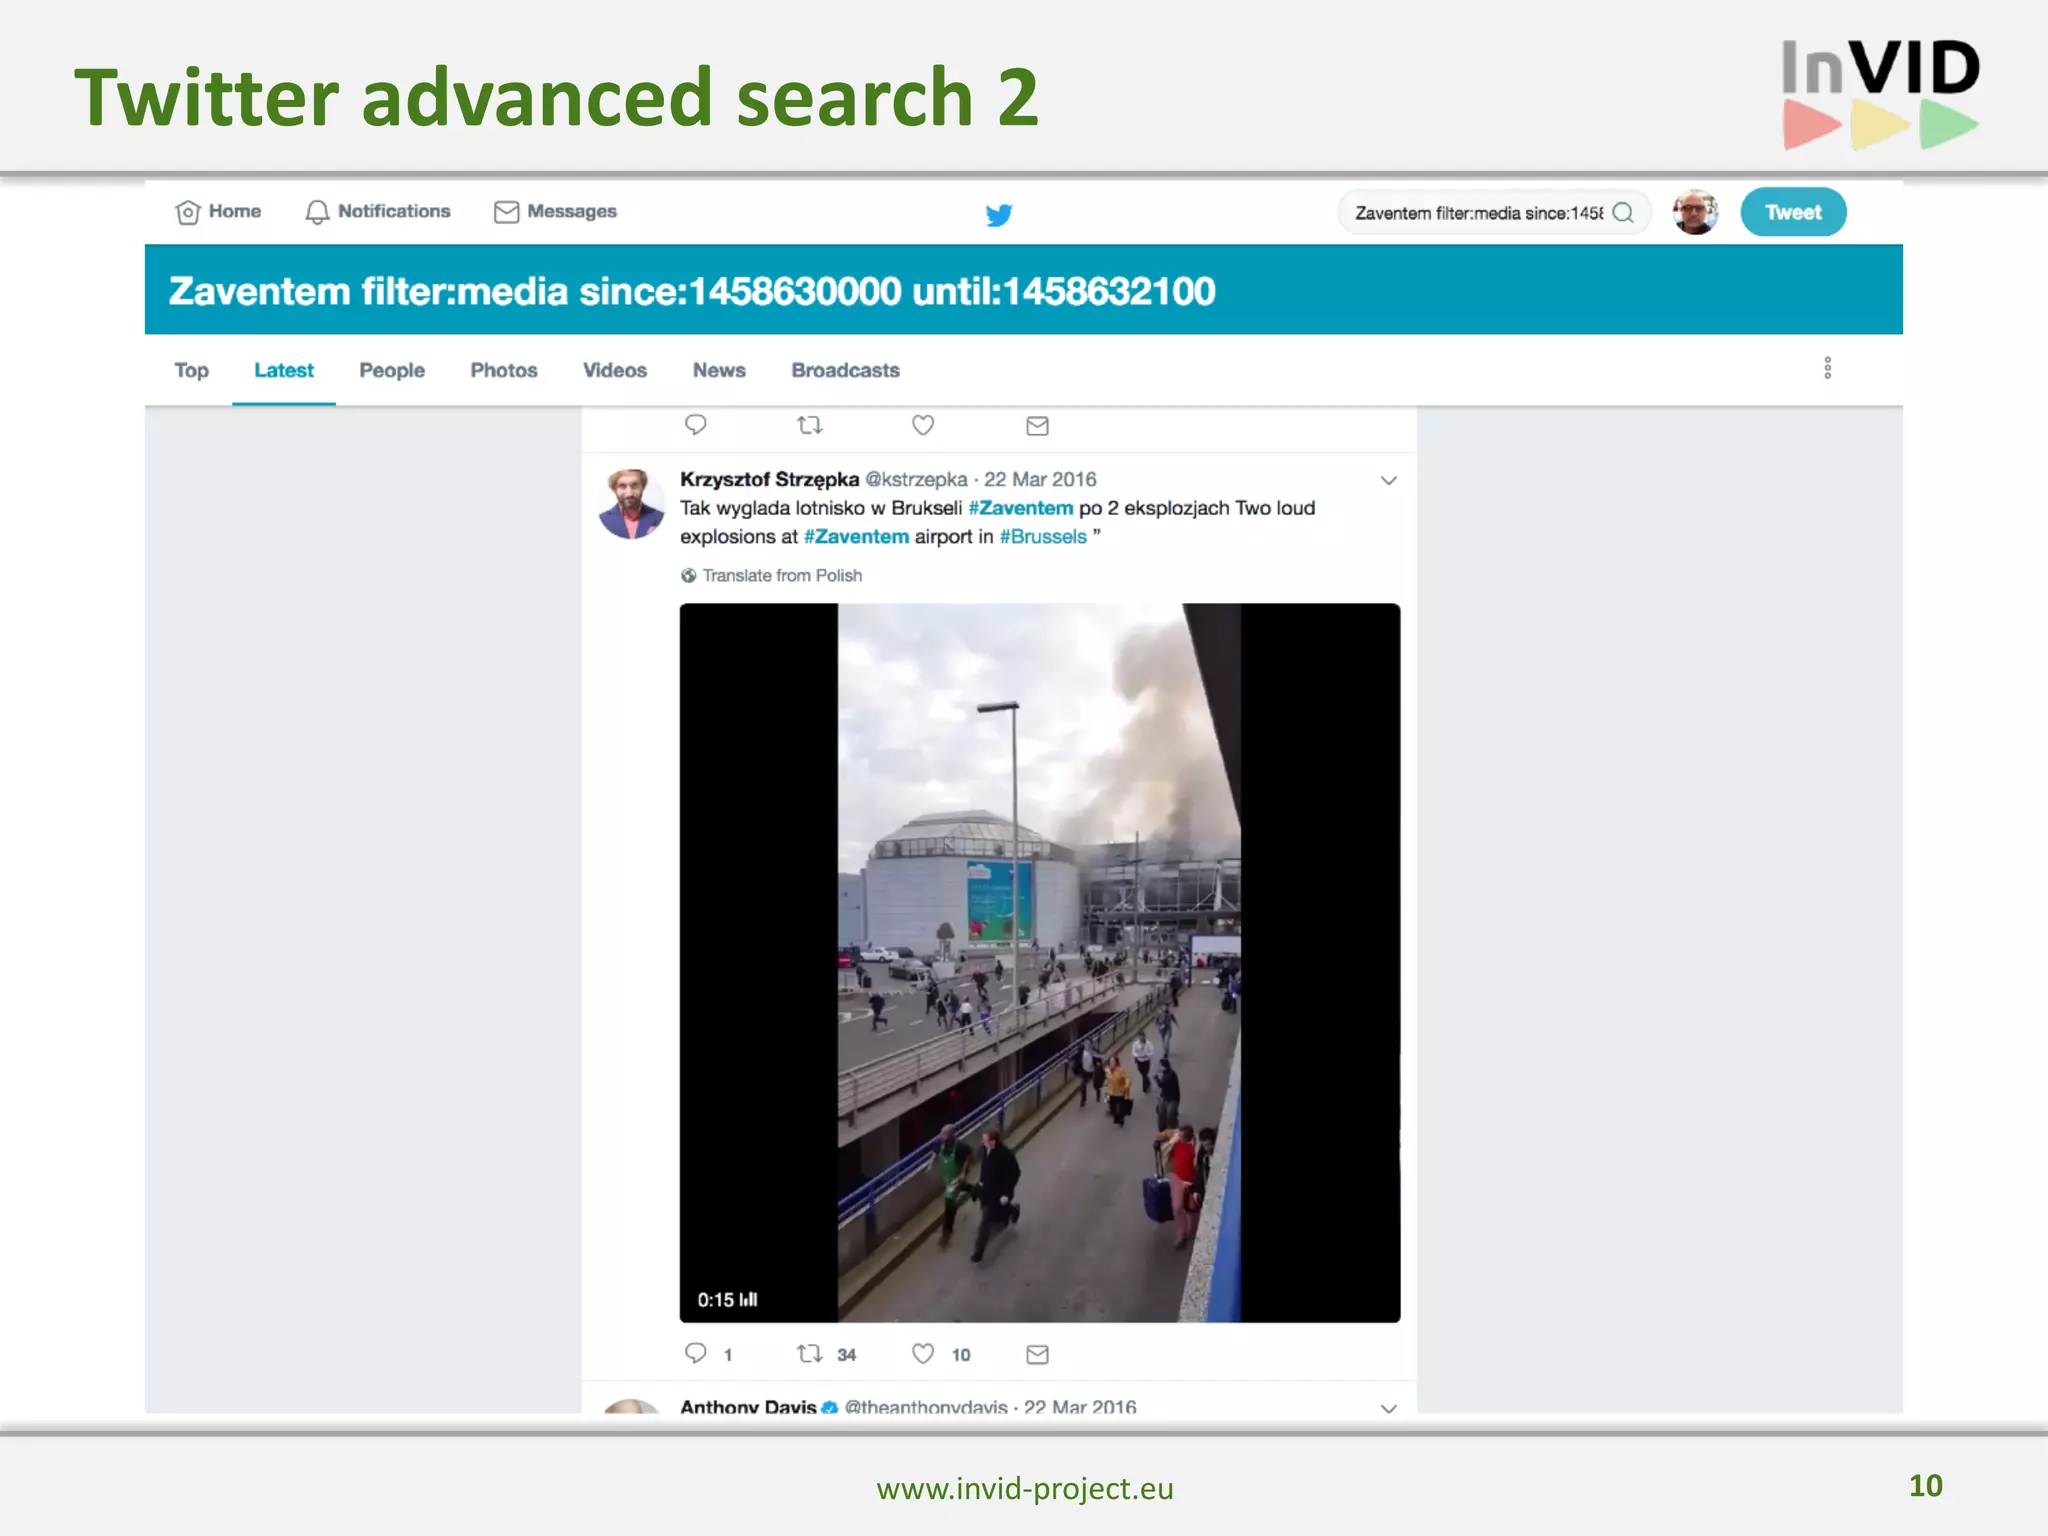Select the Latest tab
Image resolution: width=2048 pixels, height=1536 pixels.
(284, 370)
